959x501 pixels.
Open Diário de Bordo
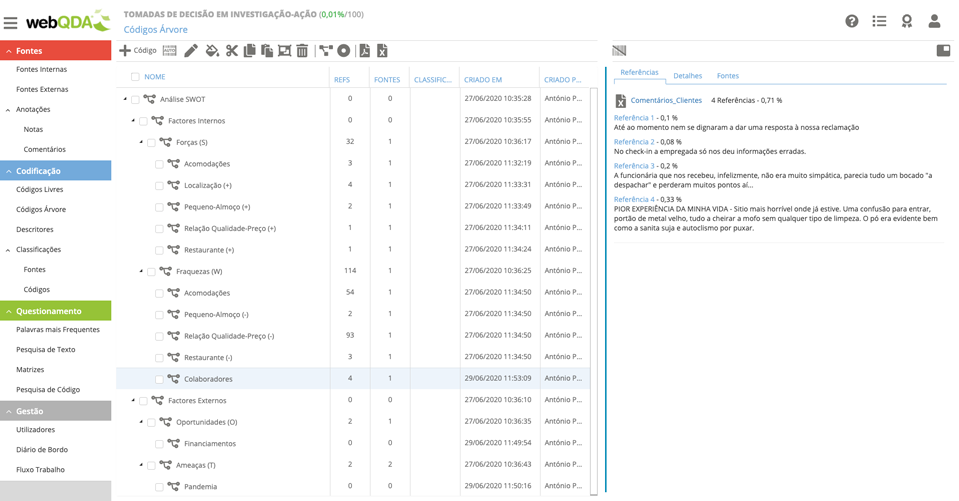(x=42, y=450)
